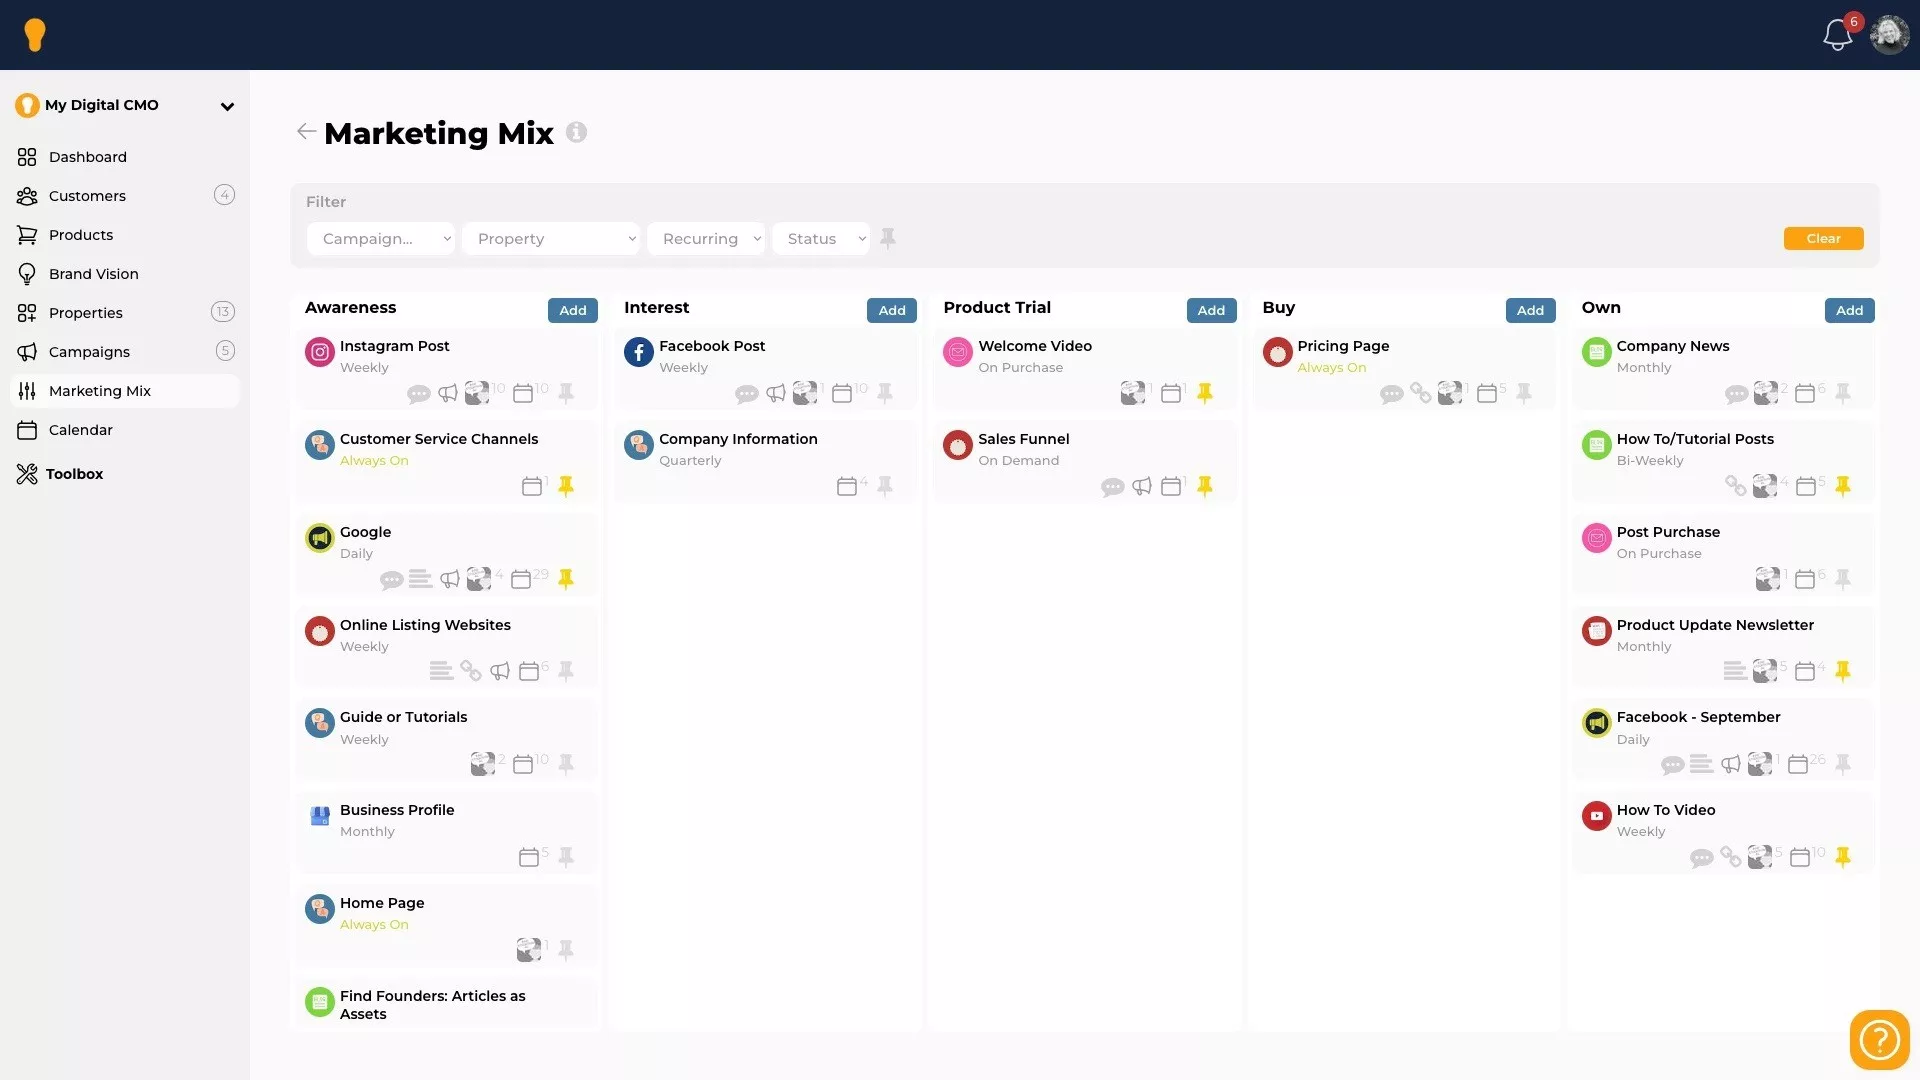Expand the My Digital CMO workspace menu
Image resolution: width=1920 pixels, height=1080 pixels.
point(227,106)
